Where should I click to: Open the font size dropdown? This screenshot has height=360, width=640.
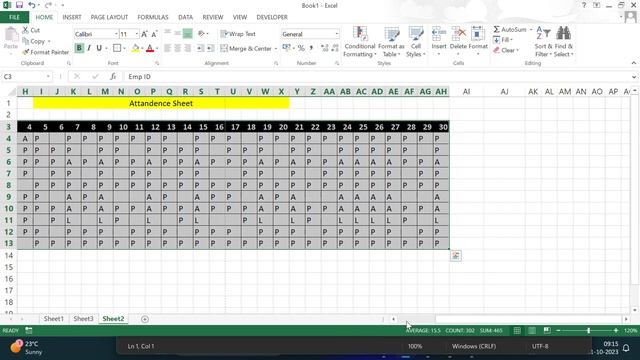136,34
